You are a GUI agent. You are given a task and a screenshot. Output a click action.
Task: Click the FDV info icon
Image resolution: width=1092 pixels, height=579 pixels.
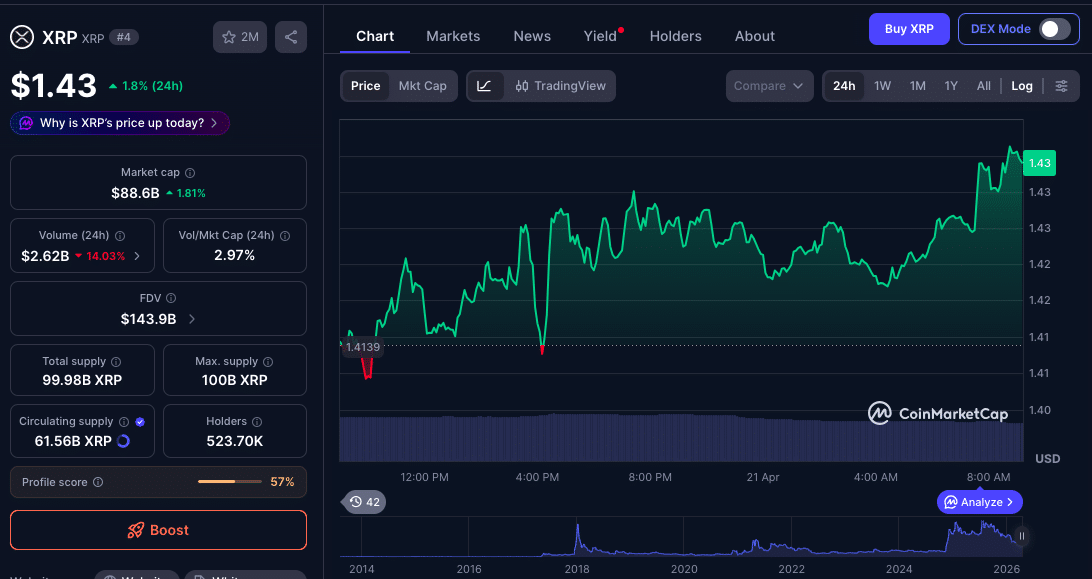tap(171, 298)
